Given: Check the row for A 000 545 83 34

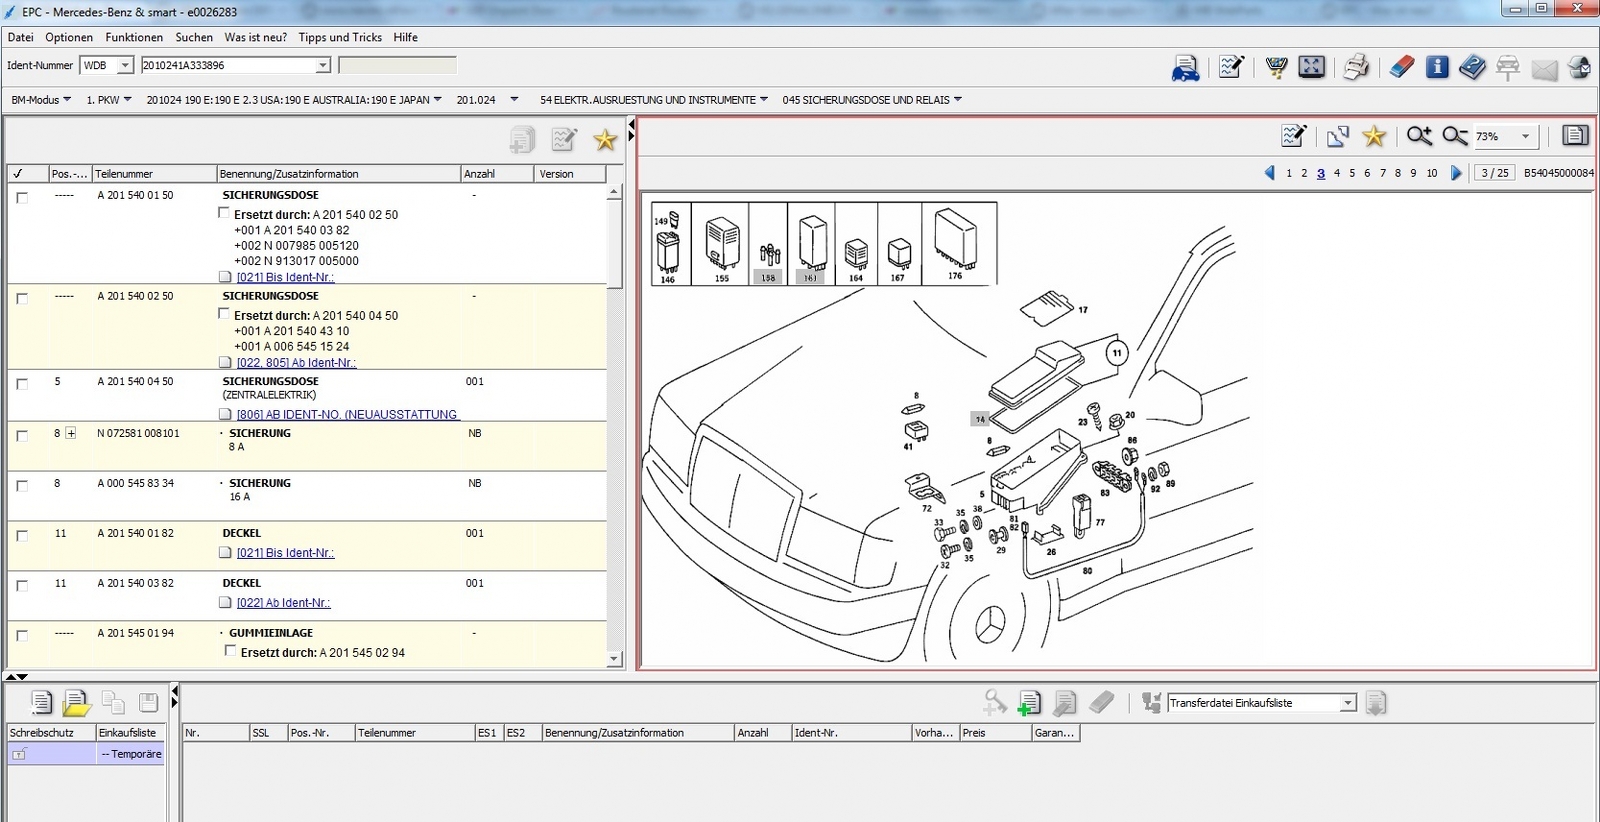Looking at the screenshot, I should coord(22,486).
